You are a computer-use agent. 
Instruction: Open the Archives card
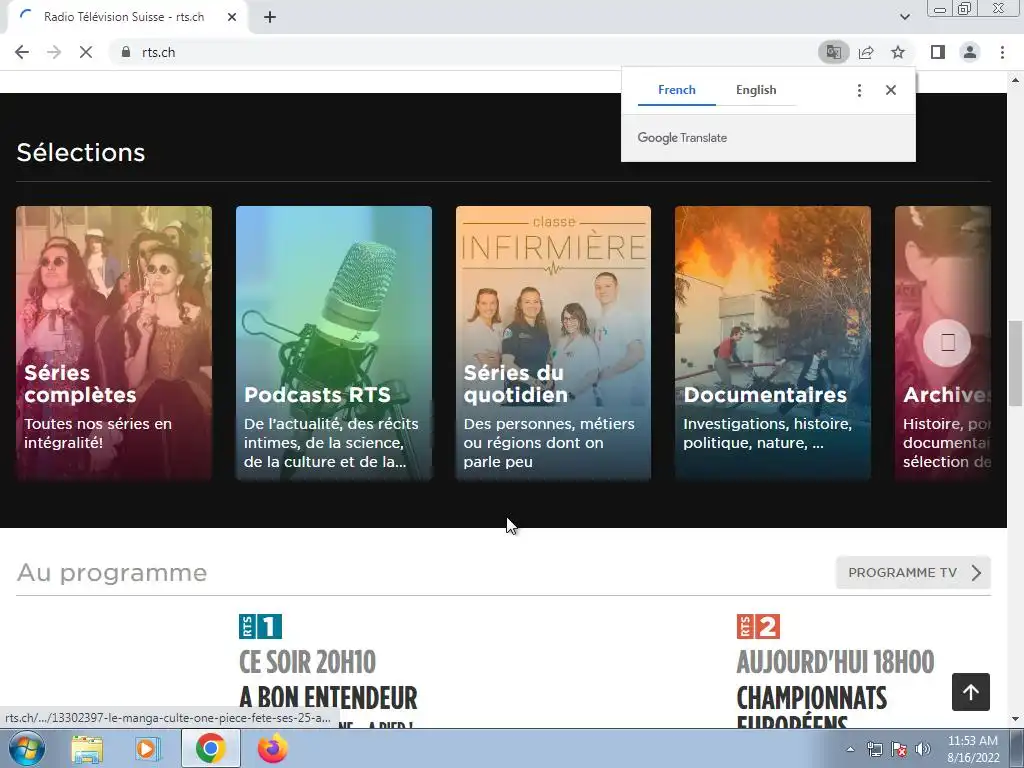(943, 344)
